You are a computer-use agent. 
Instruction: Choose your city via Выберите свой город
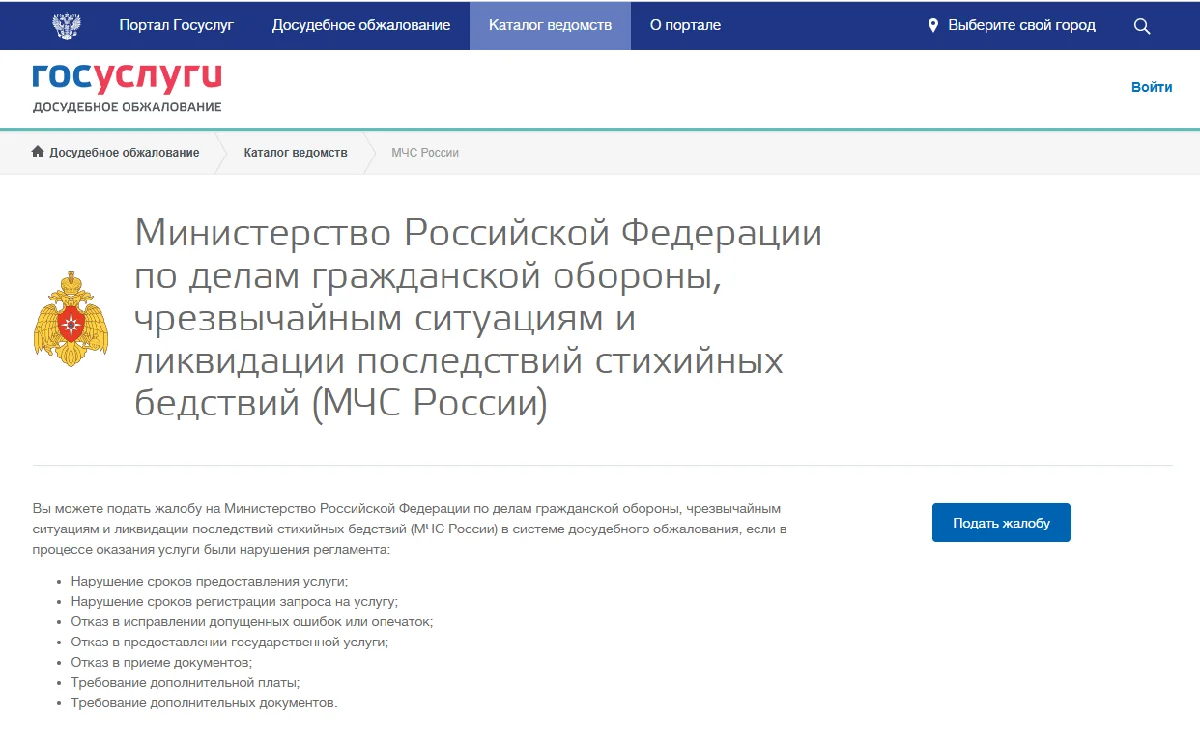click(1022, 25)
